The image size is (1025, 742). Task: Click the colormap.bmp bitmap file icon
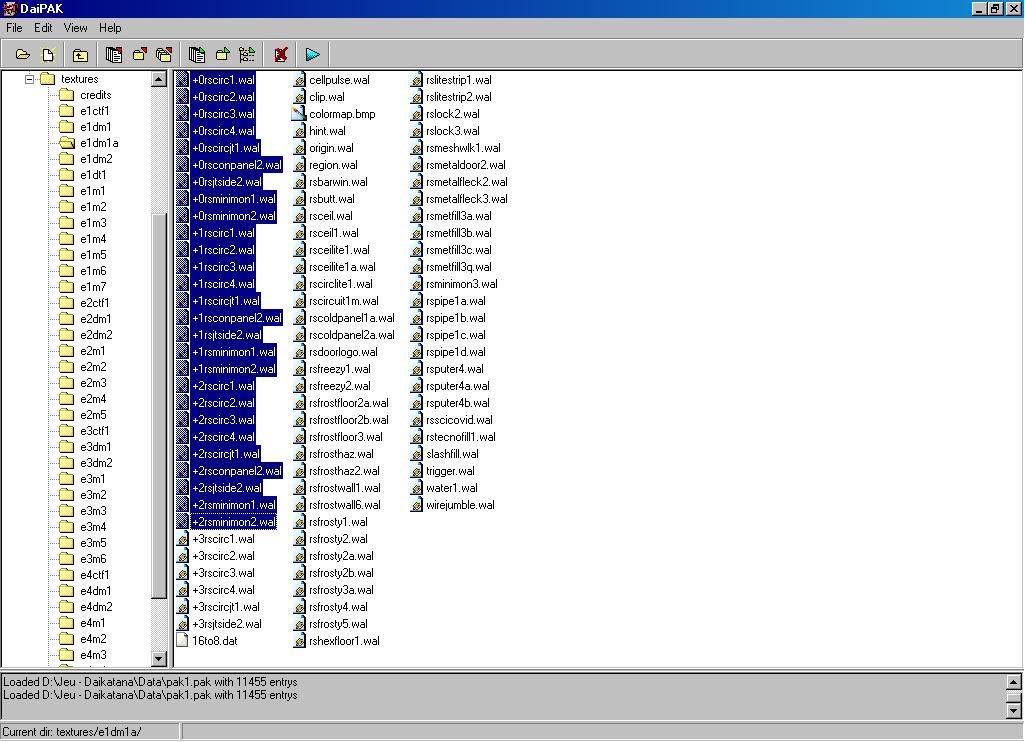299,114
